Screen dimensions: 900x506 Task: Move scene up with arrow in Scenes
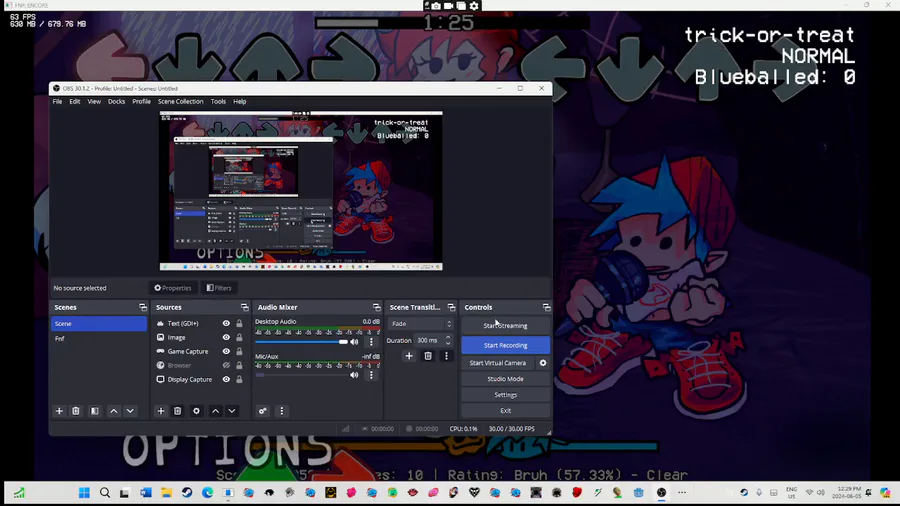pos(114,411)
